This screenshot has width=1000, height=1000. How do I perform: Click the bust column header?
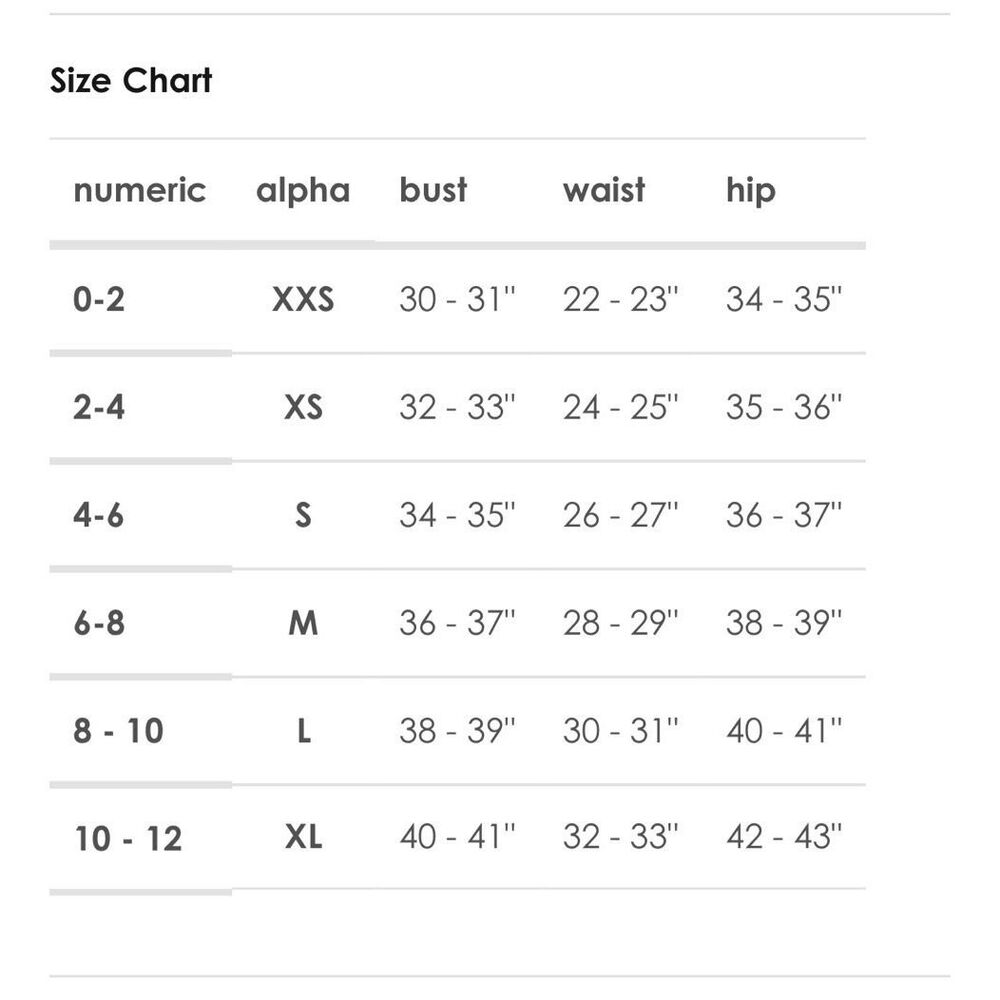[x=433, y=189]
